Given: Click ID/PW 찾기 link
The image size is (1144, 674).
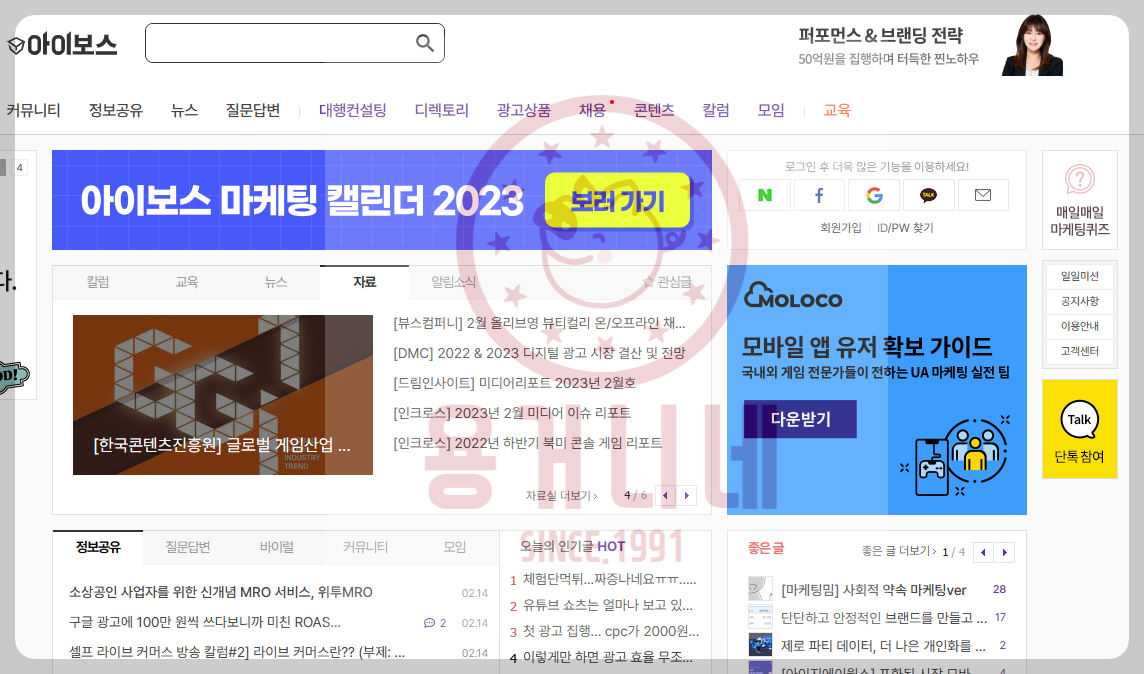Looking at the screenshot, I should click(905, 228).
